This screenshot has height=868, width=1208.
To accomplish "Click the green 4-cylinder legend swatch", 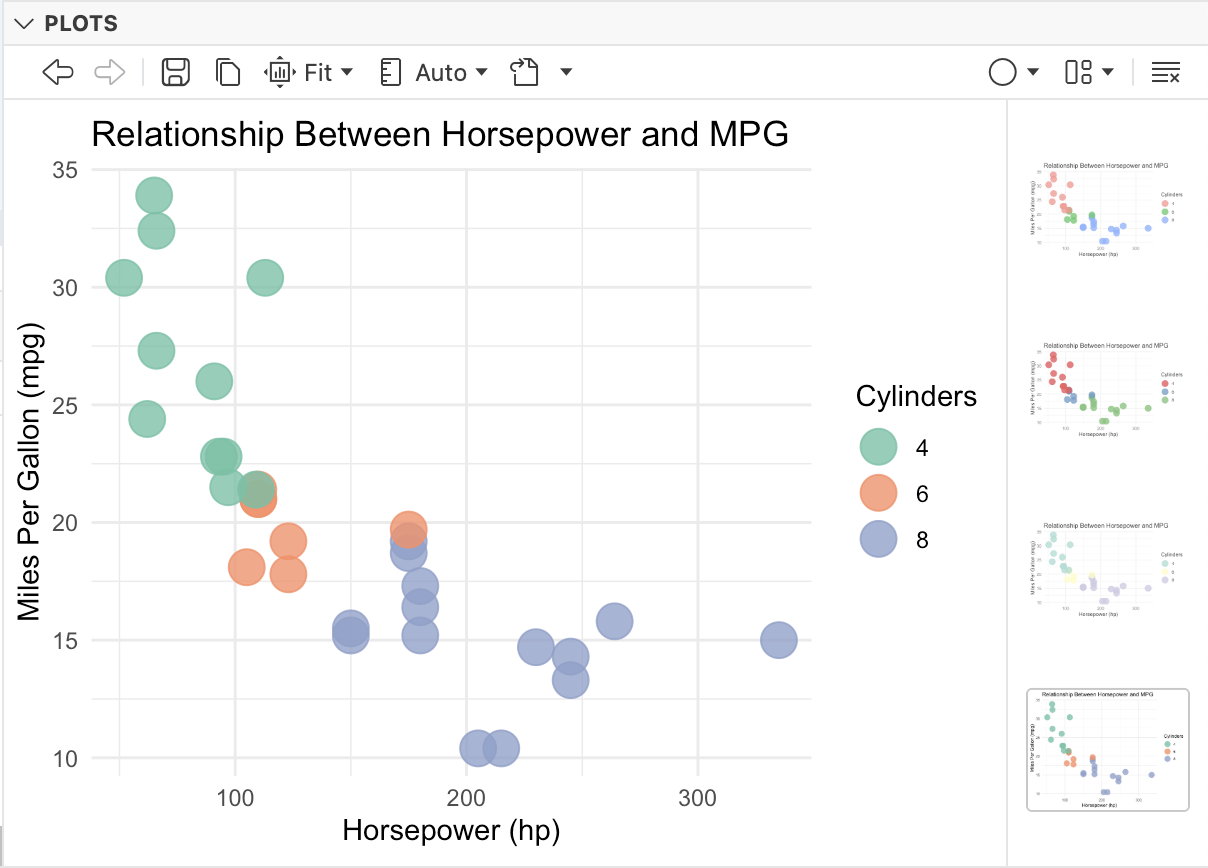I will 878,447.
